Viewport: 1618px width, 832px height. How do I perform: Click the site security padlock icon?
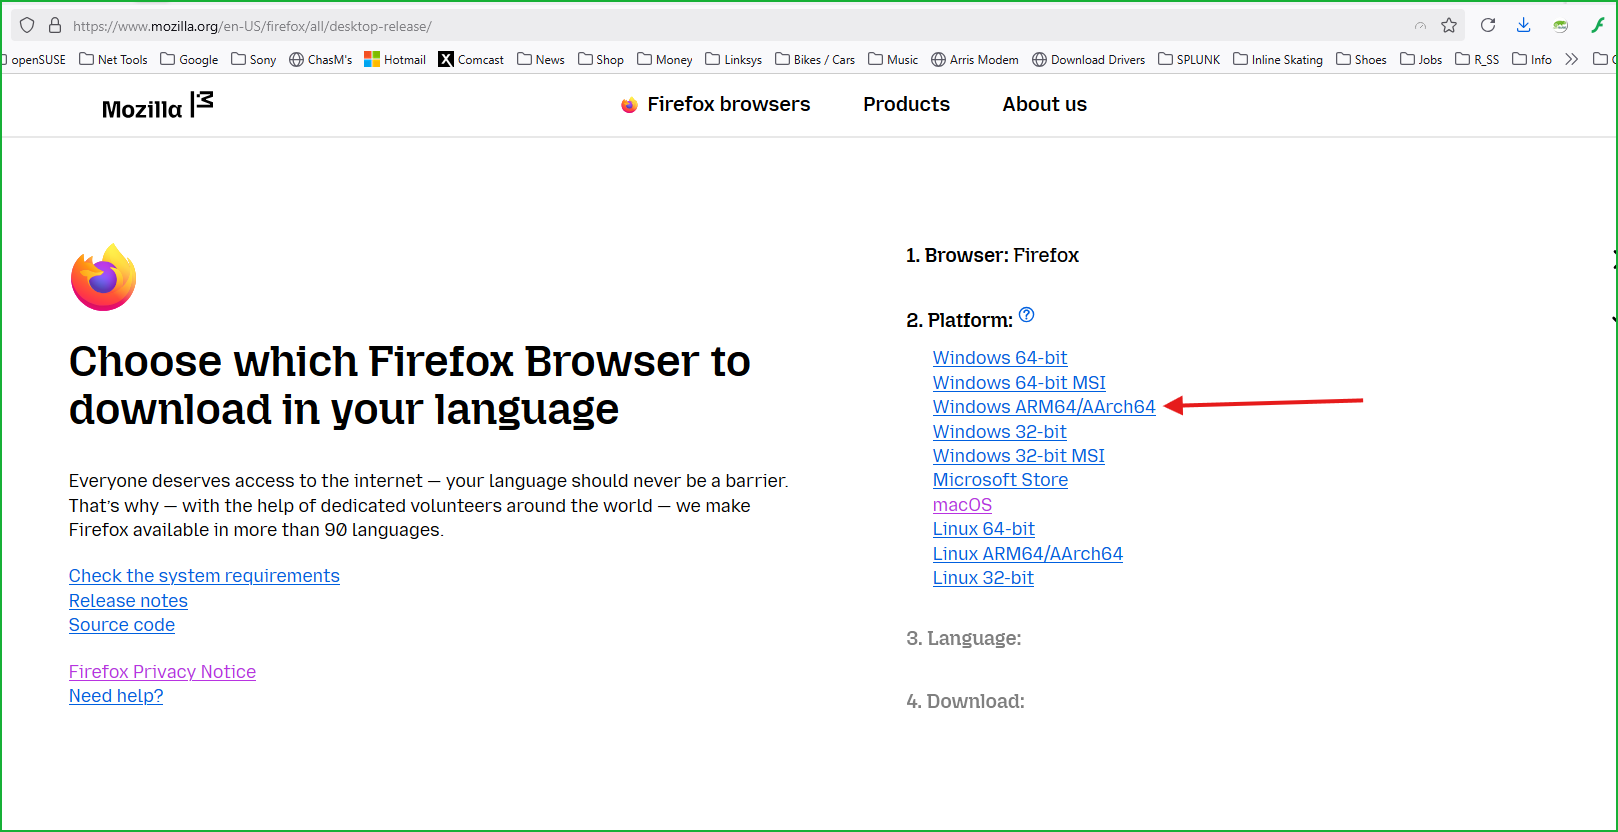click(x=55, y=25)
